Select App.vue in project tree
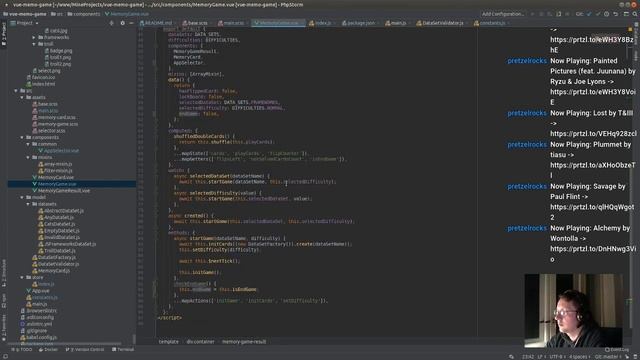 (38, 291)
